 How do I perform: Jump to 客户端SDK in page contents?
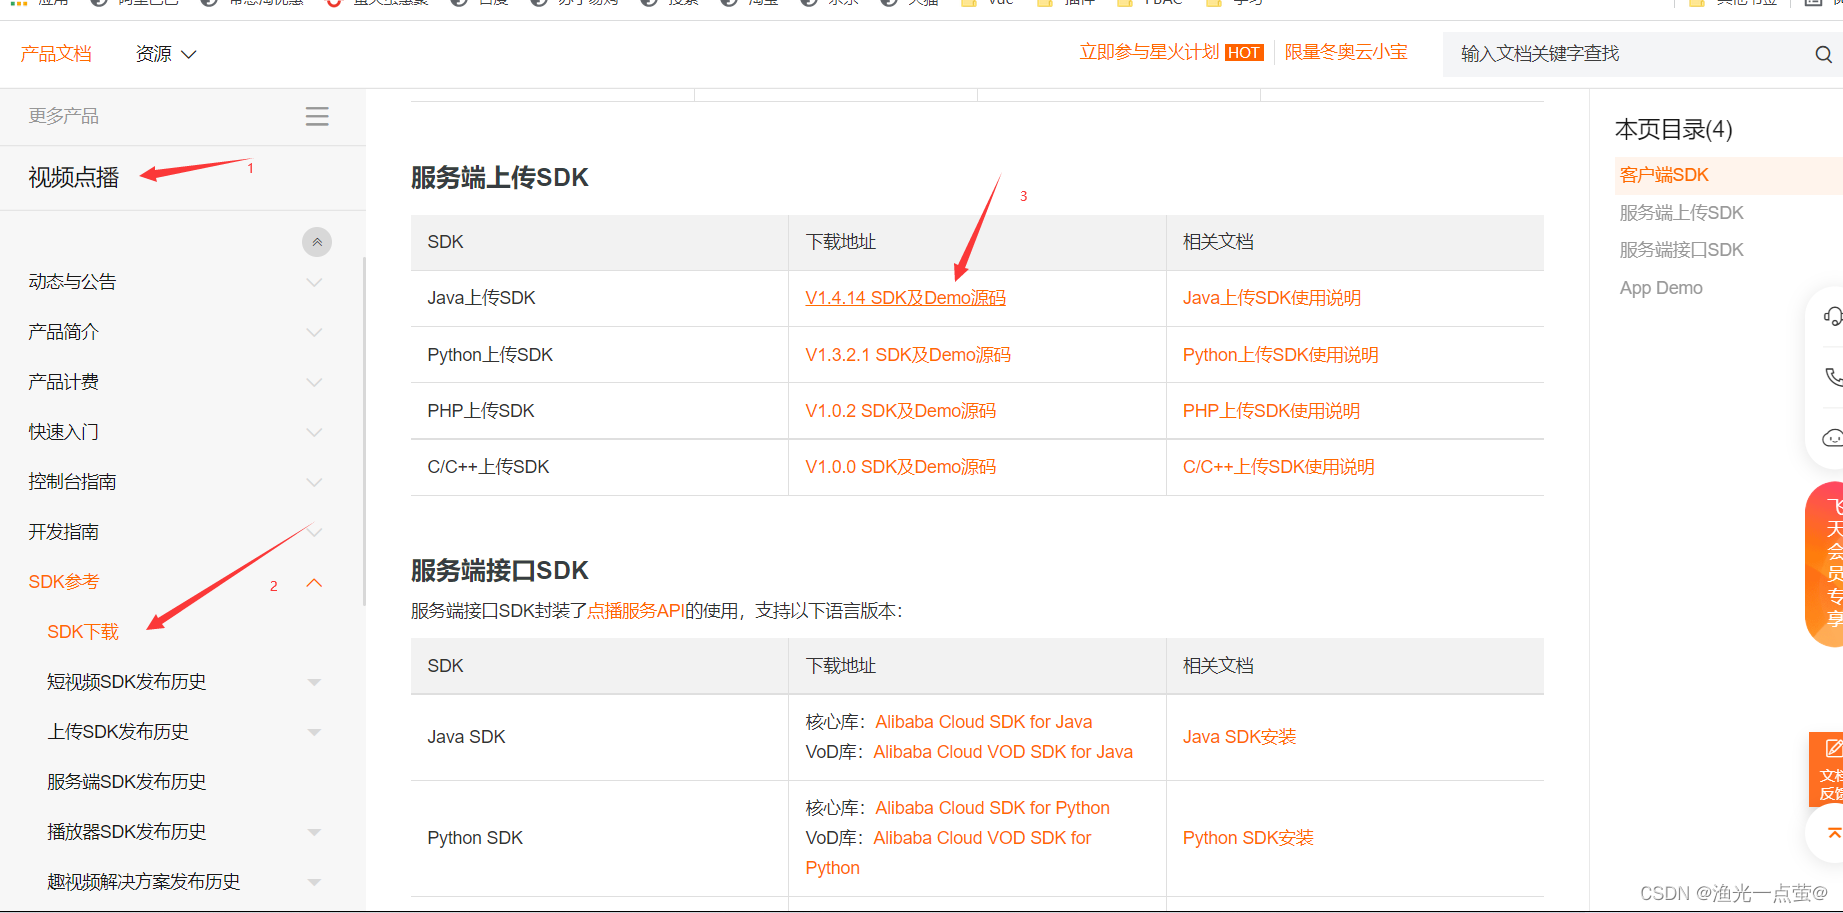1665,175
